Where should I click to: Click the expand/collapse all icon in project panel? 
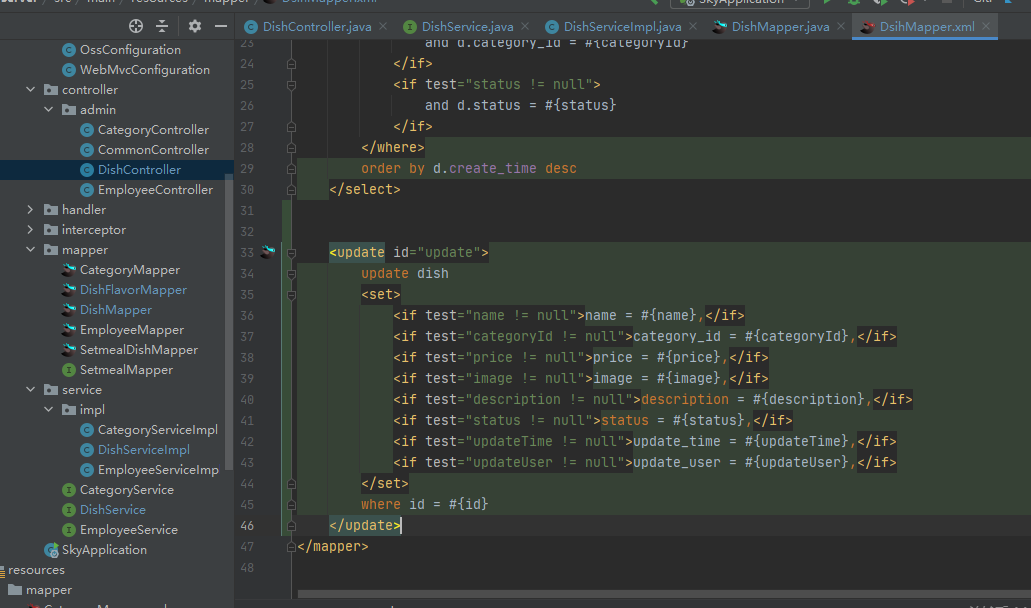point(163,26)
